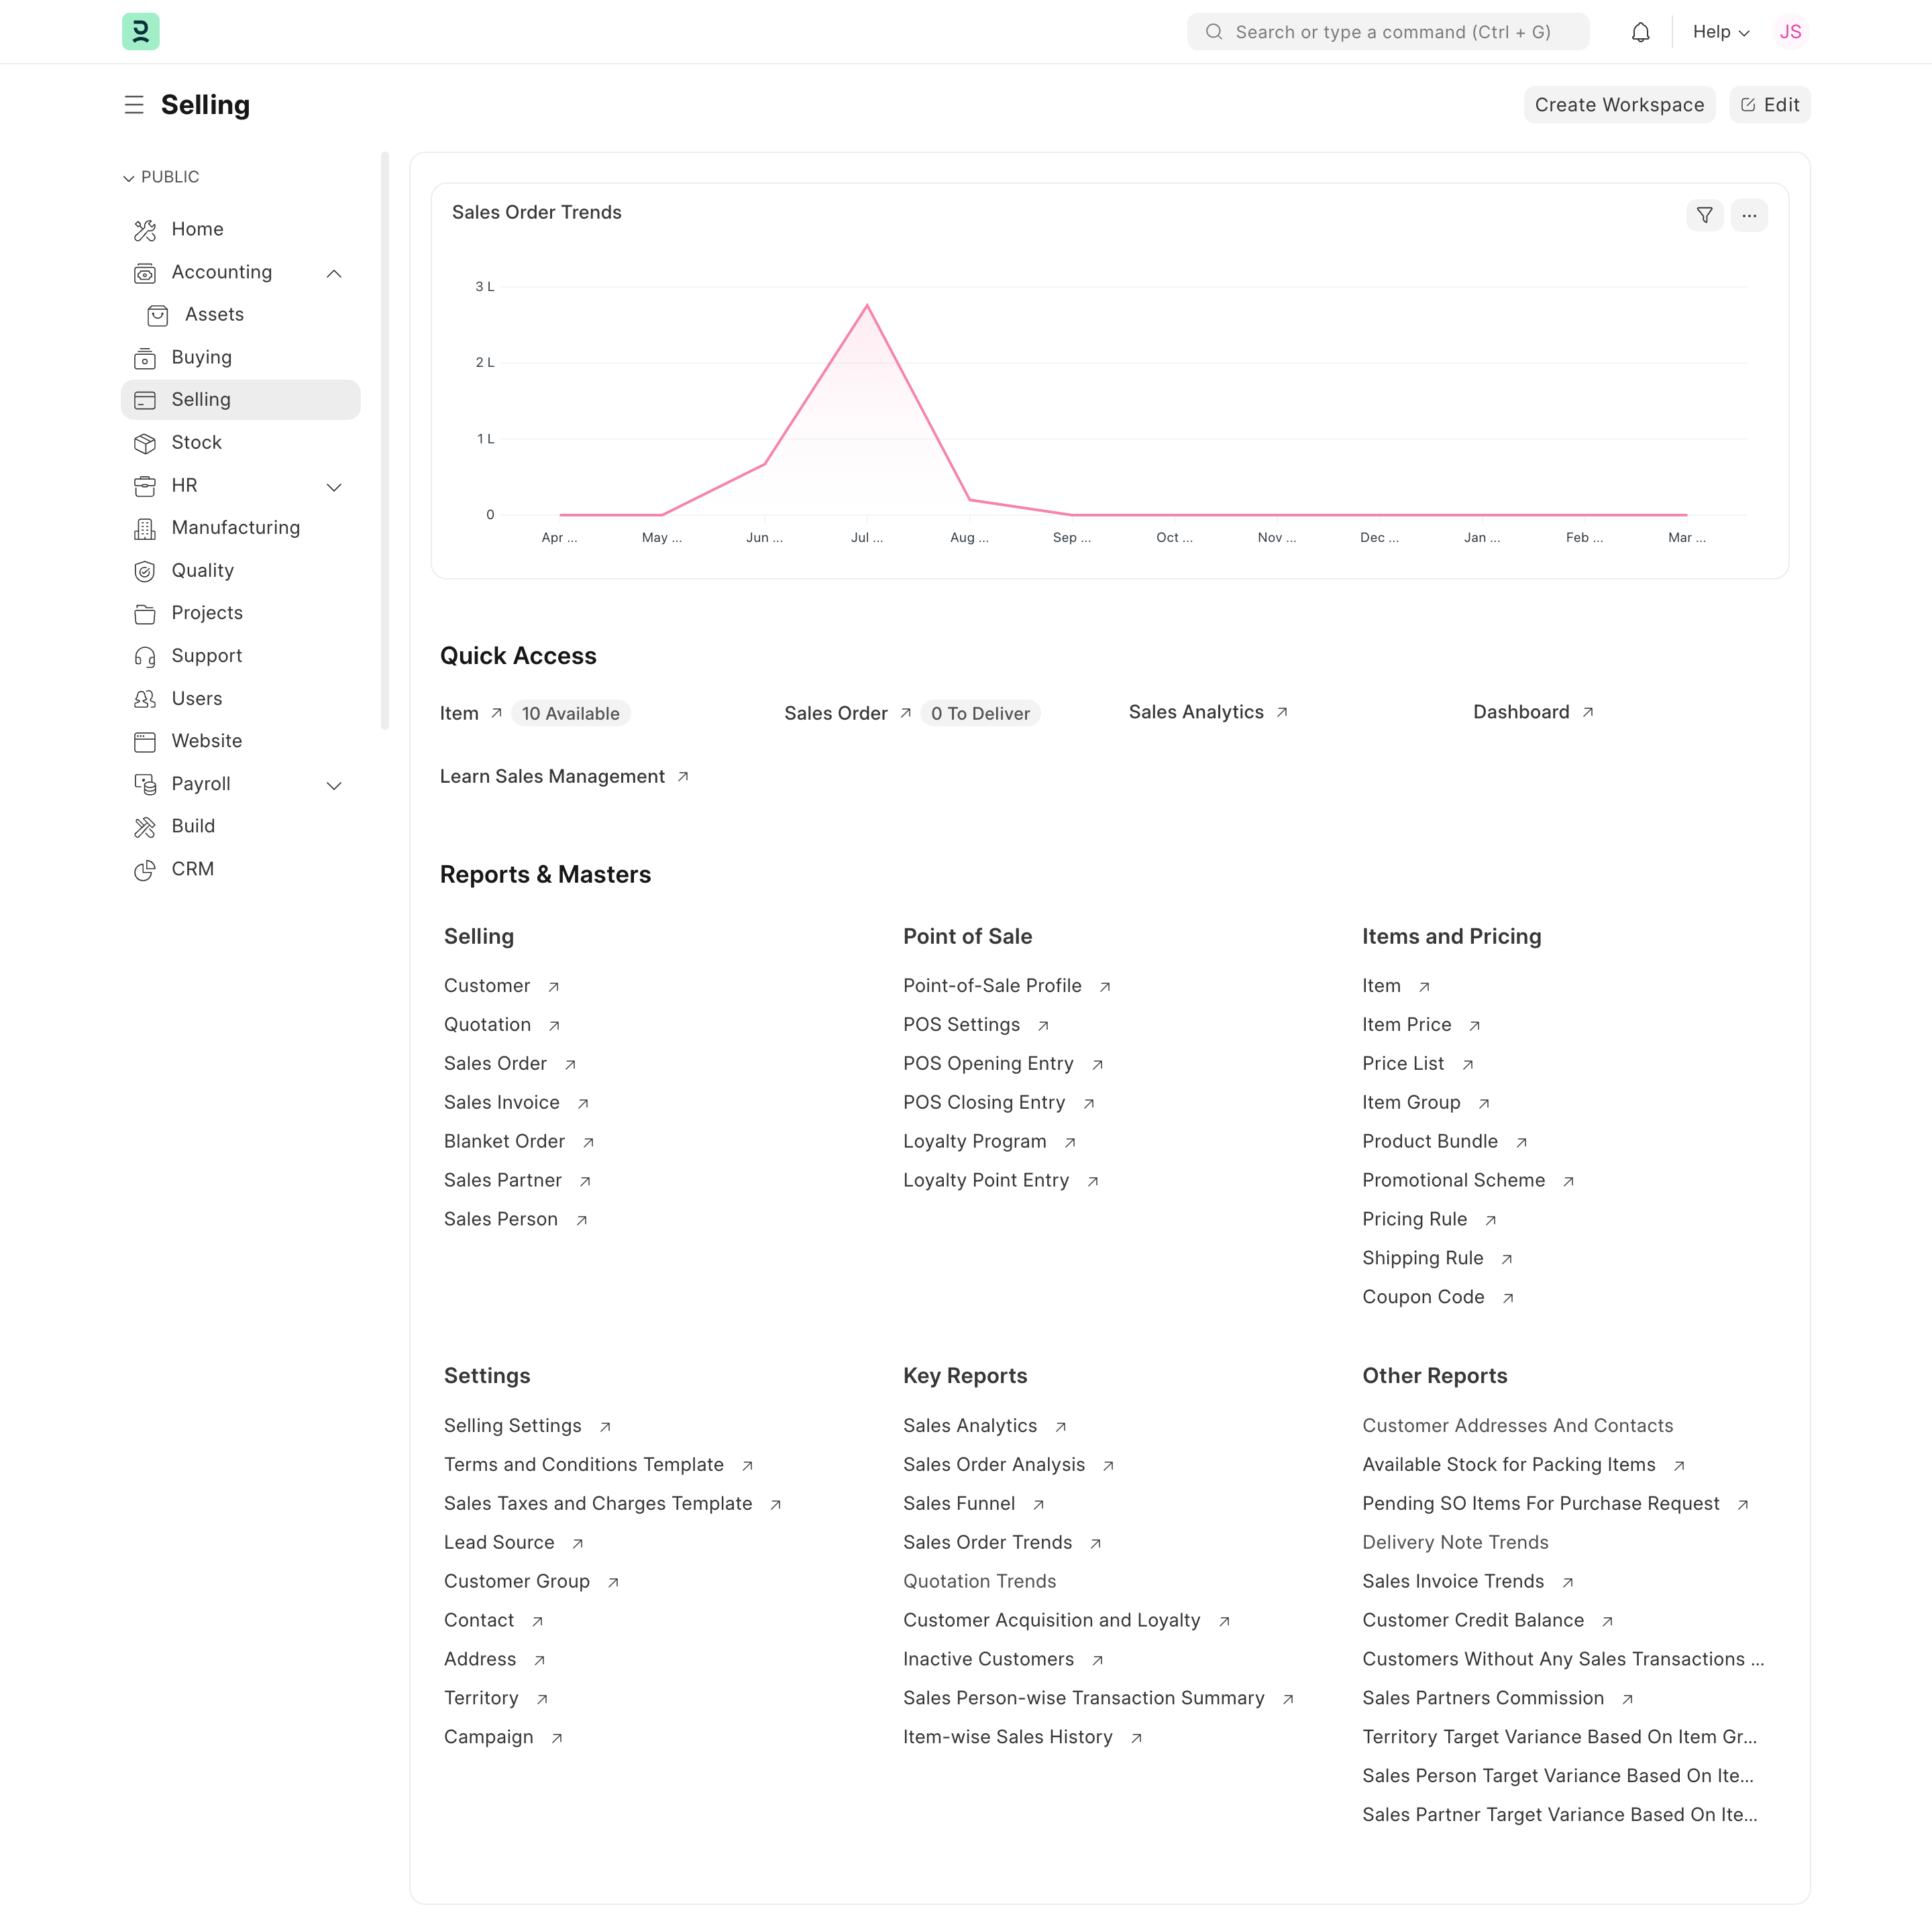Click the app logo in header
Image resolution: width=1932 pixels, height=1925 pixels.
click(141, 32)
